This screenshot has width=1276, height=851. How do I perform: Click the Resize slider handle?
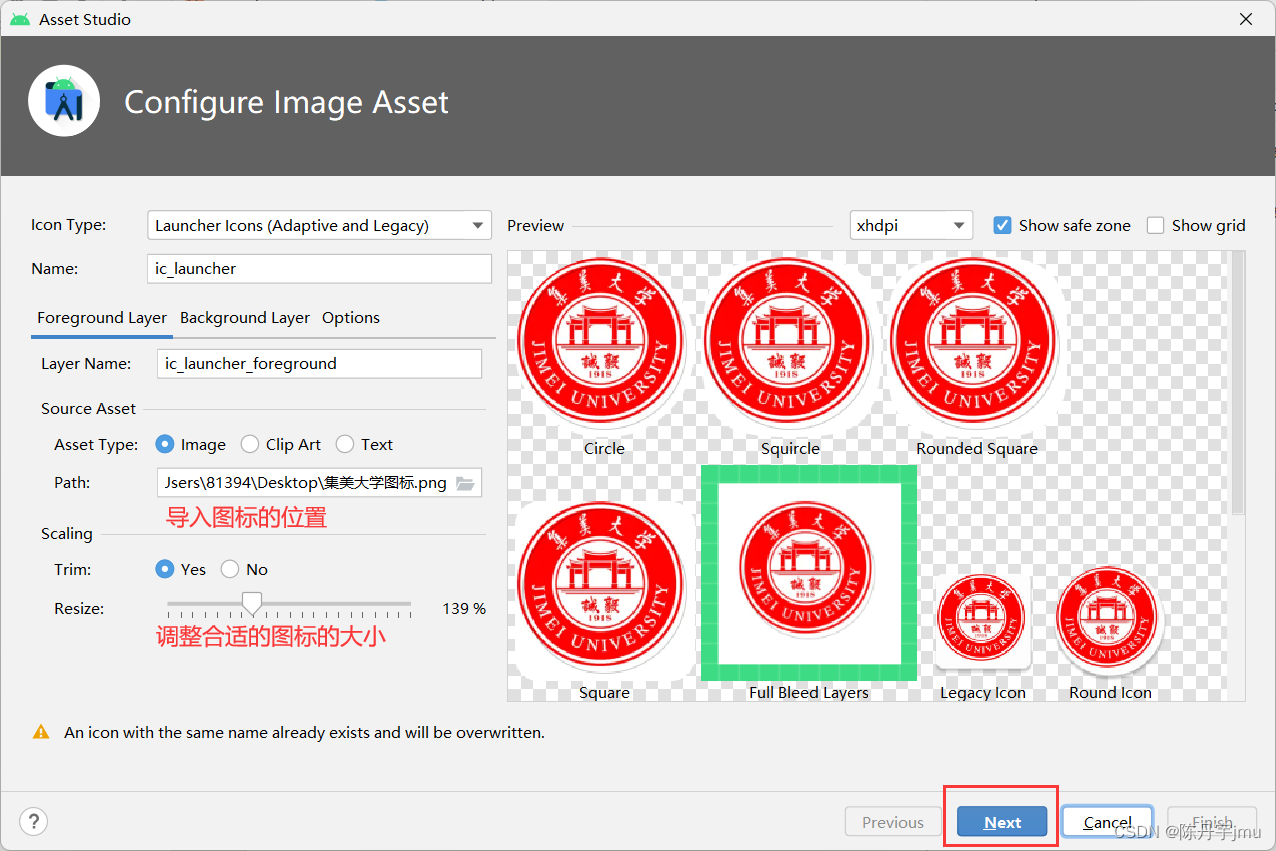253,603
